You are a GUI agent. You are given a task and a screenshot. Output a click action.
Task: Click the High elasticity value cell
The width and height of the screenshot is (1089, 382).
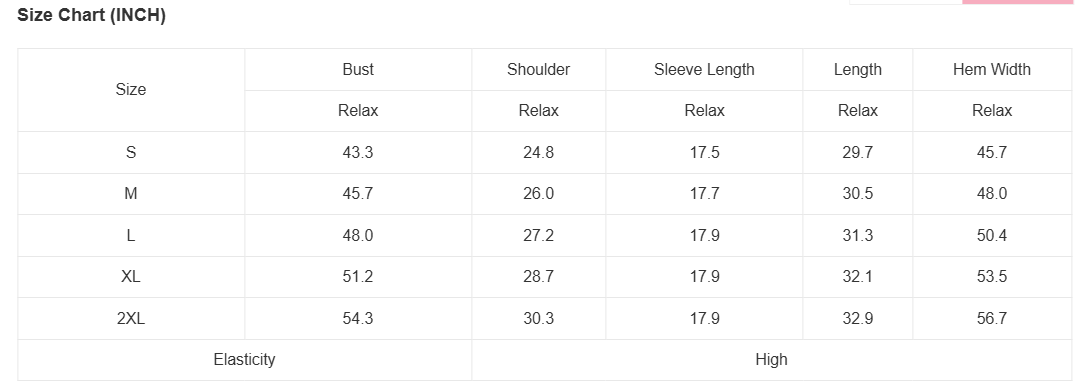coord(772,360)
